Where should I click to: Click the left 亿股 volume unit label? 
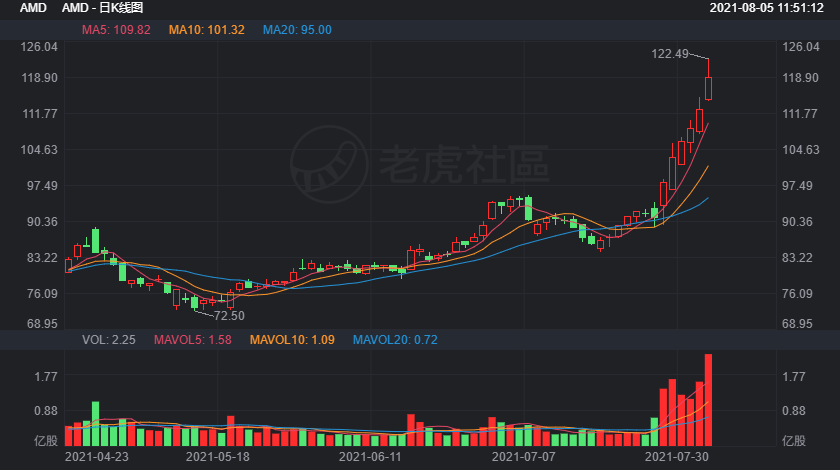coord(46,441)
